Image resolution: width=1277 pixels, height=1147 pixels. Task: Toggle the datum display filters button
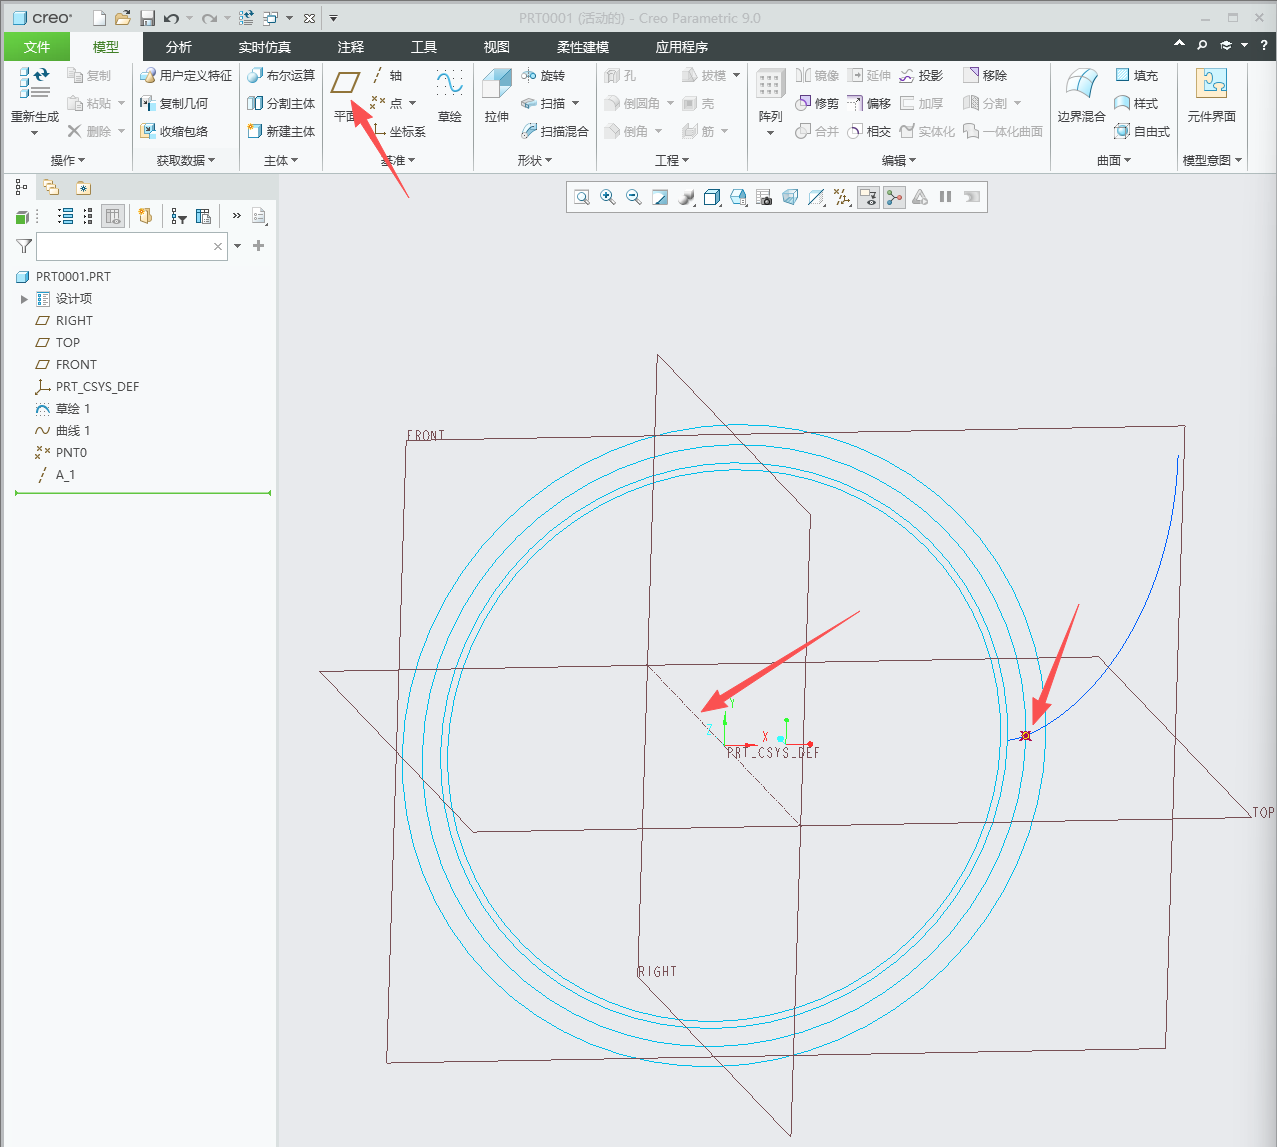(x=843, y=197)
